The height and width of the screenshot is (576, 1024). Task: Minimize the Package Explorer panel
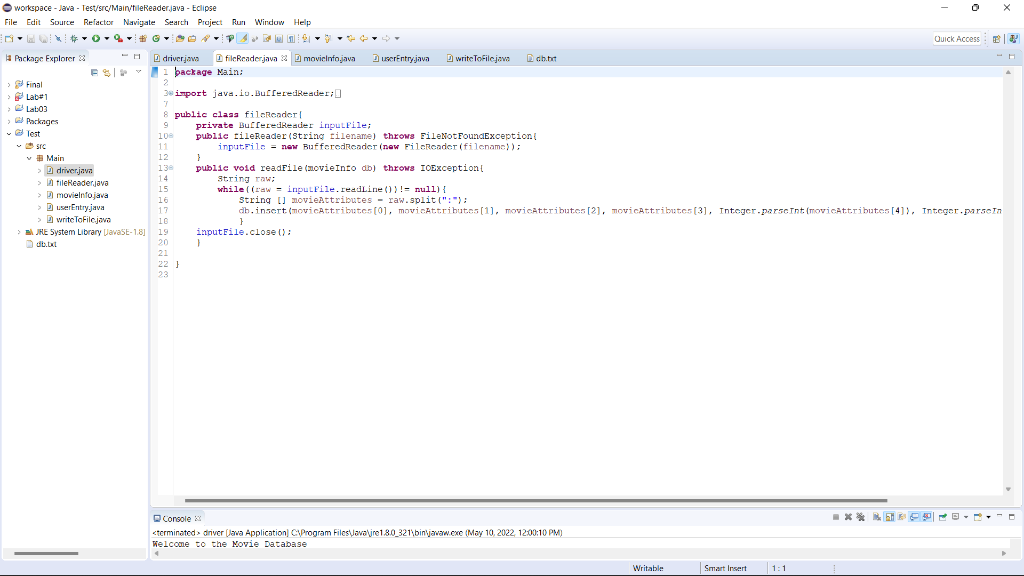pos(124,57)
